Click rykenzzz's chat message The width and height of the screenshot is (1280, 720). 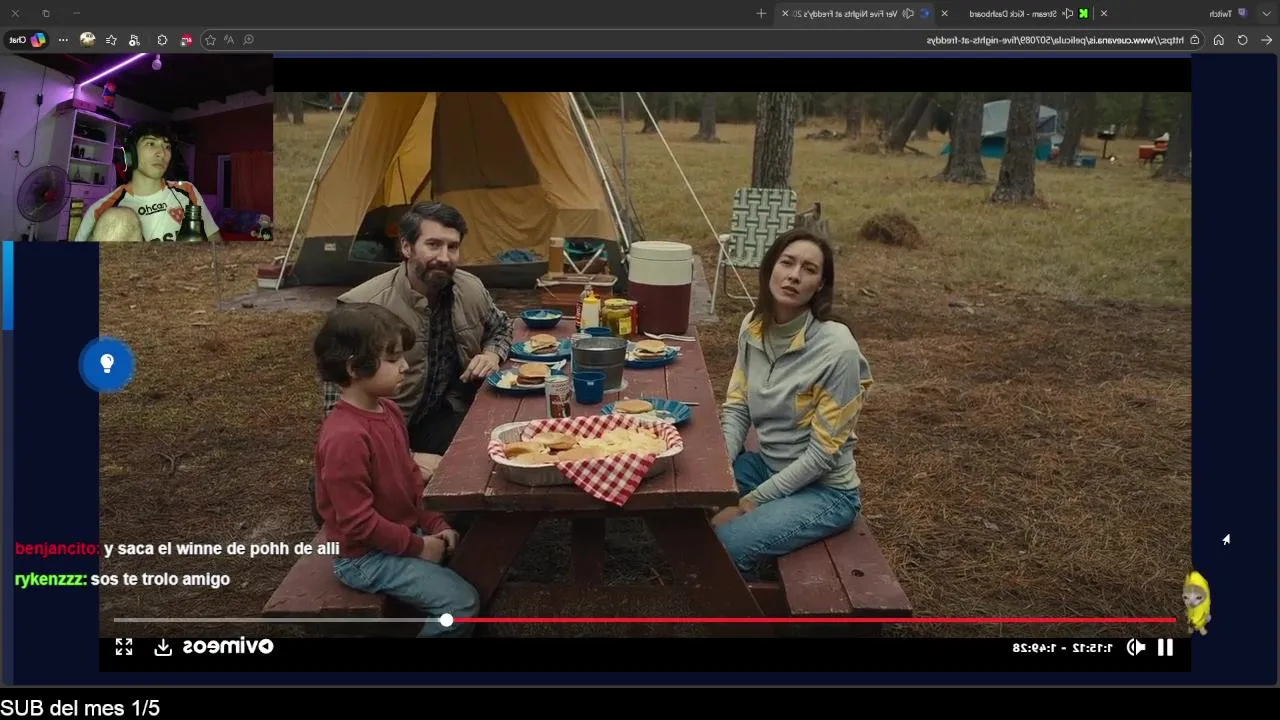(122, 579)
